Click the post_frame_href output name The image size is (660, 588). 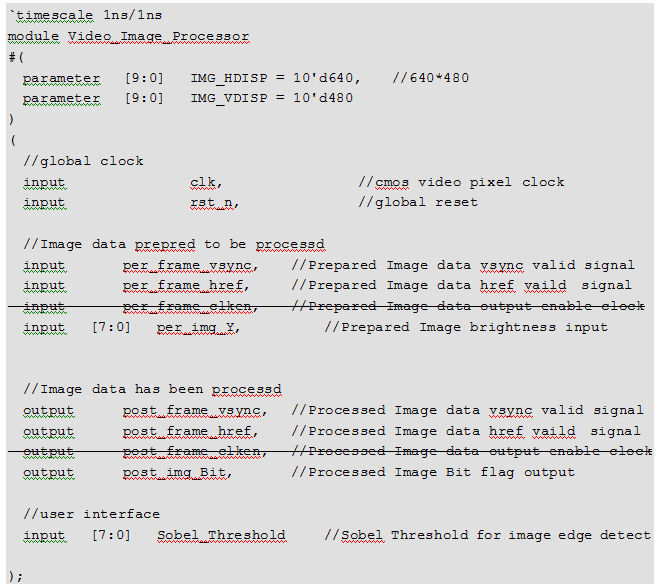tap(188, 431)
